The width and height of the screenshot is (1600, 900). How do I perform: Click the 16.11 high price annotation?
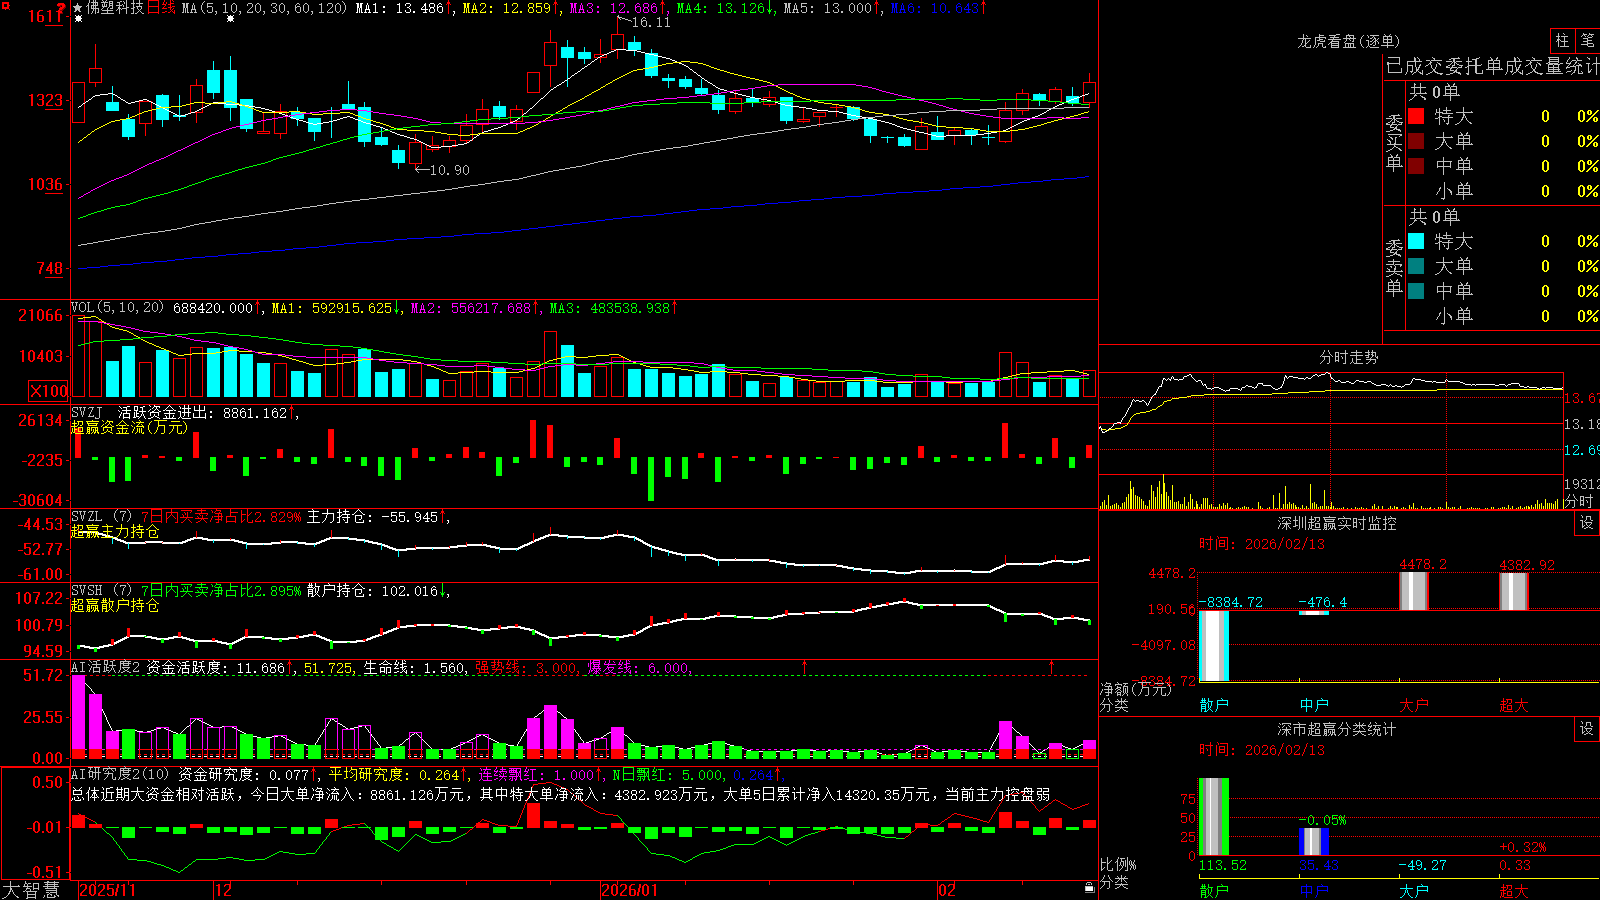651,22
